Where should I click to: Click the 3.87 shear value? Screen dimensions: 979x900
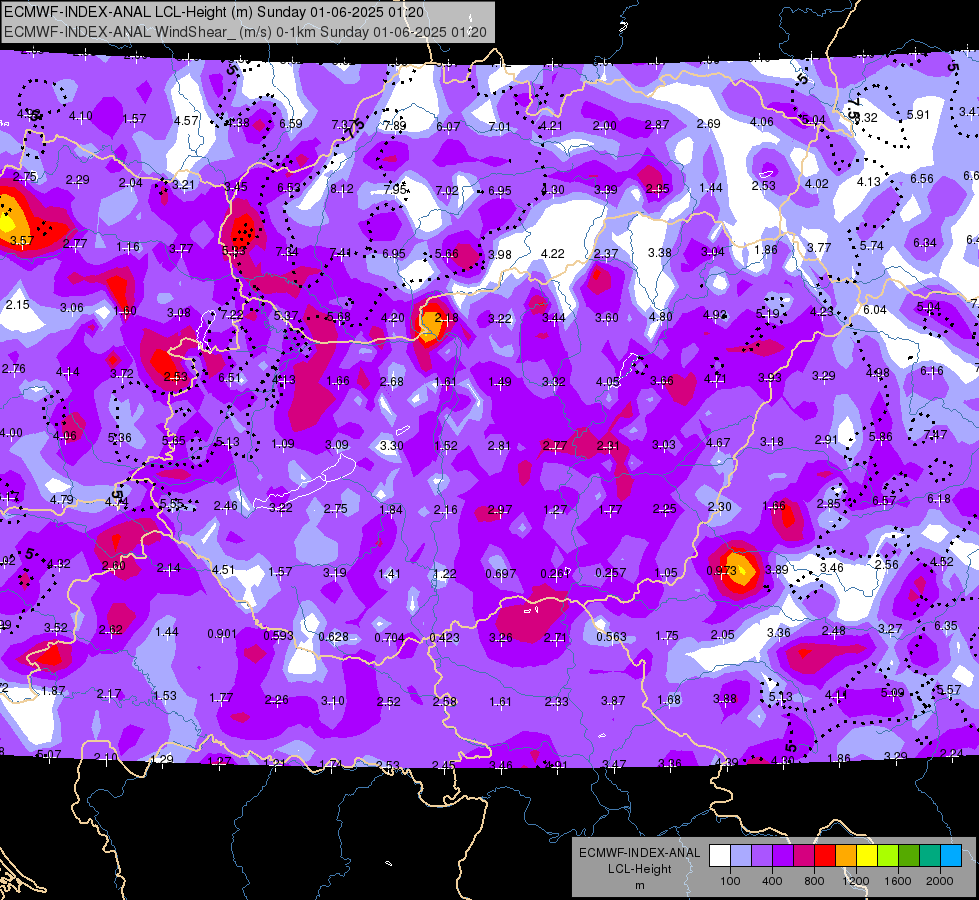613,701
